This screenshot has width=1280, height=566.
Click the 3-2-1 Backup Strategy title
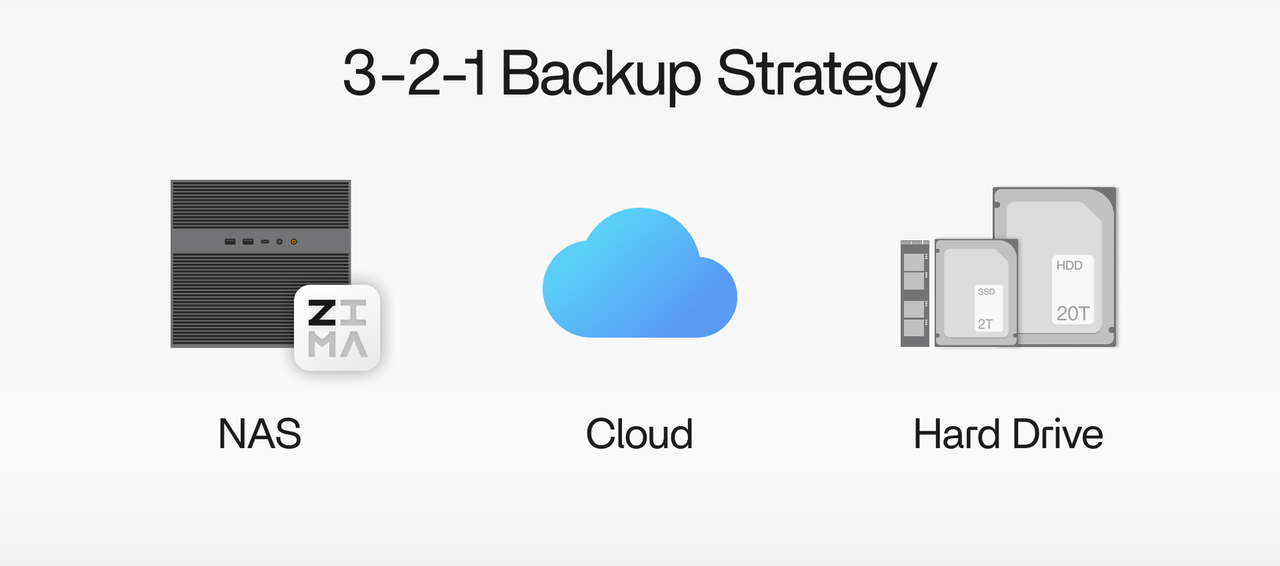639,74
